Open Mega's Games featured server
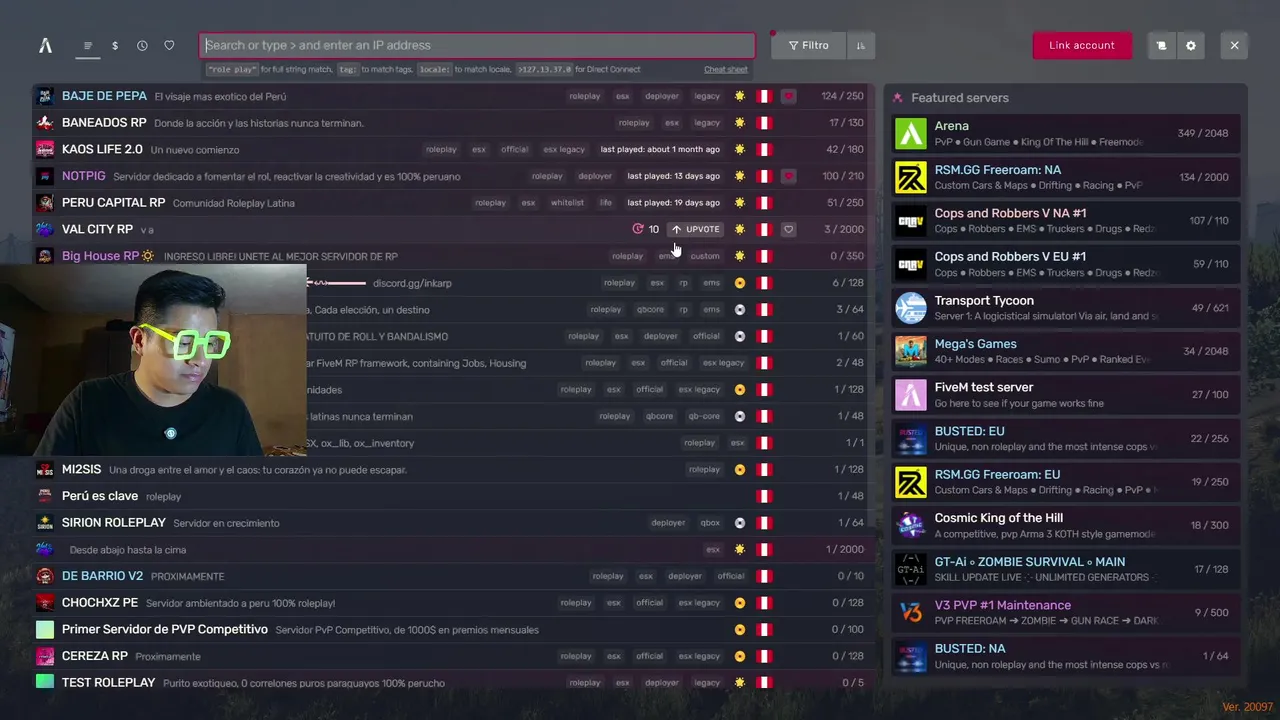Image resolution: width=1280 pixels, height=720 pixels. tap(1066, 351)
